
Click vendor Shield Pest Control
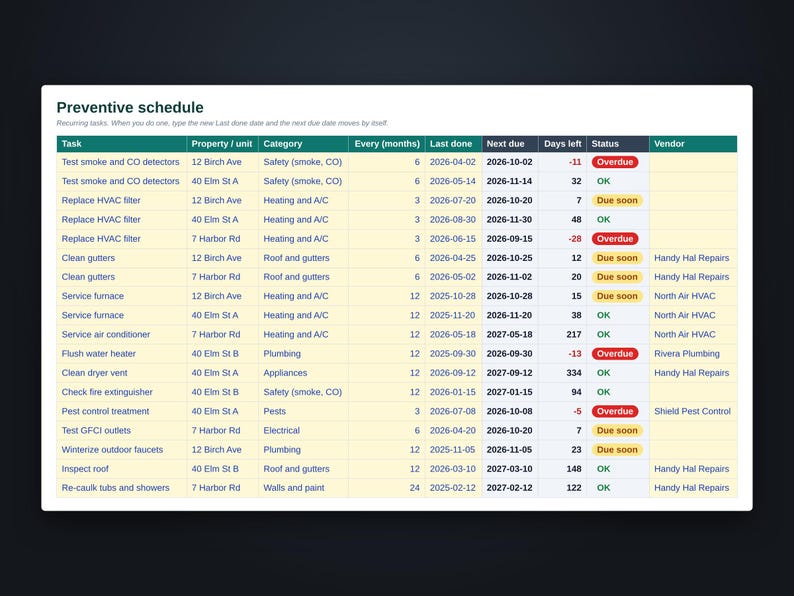click(692, 412)
